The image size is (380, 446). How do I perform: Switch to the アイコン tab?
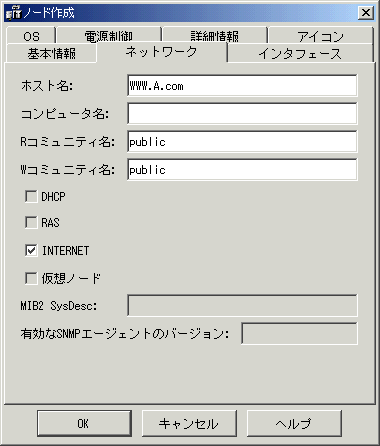[x=321, y=36]
